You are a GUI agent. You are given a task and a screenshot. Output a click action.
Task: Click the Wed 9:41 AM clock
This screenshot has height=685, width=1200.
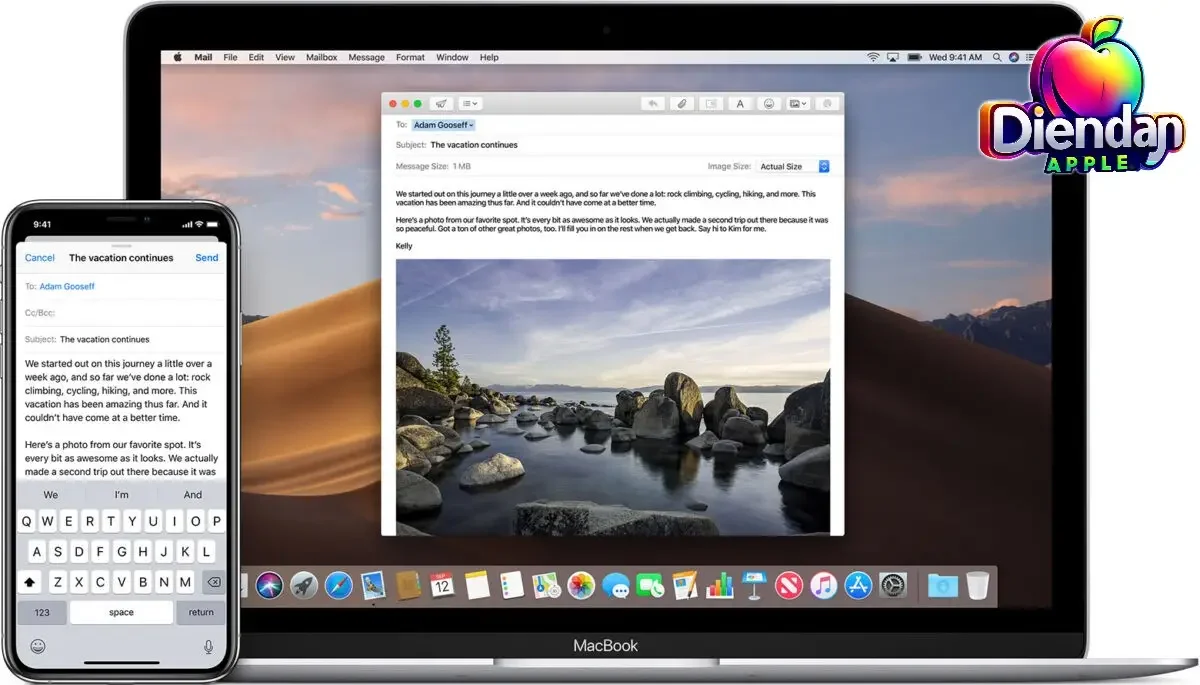point(955,57)
